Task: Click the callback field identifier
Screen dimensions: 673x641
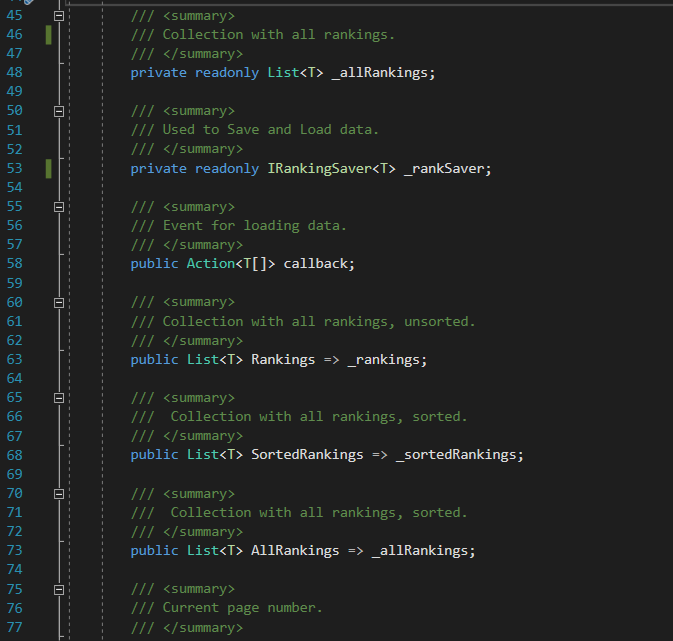Action: click(319, 264)
